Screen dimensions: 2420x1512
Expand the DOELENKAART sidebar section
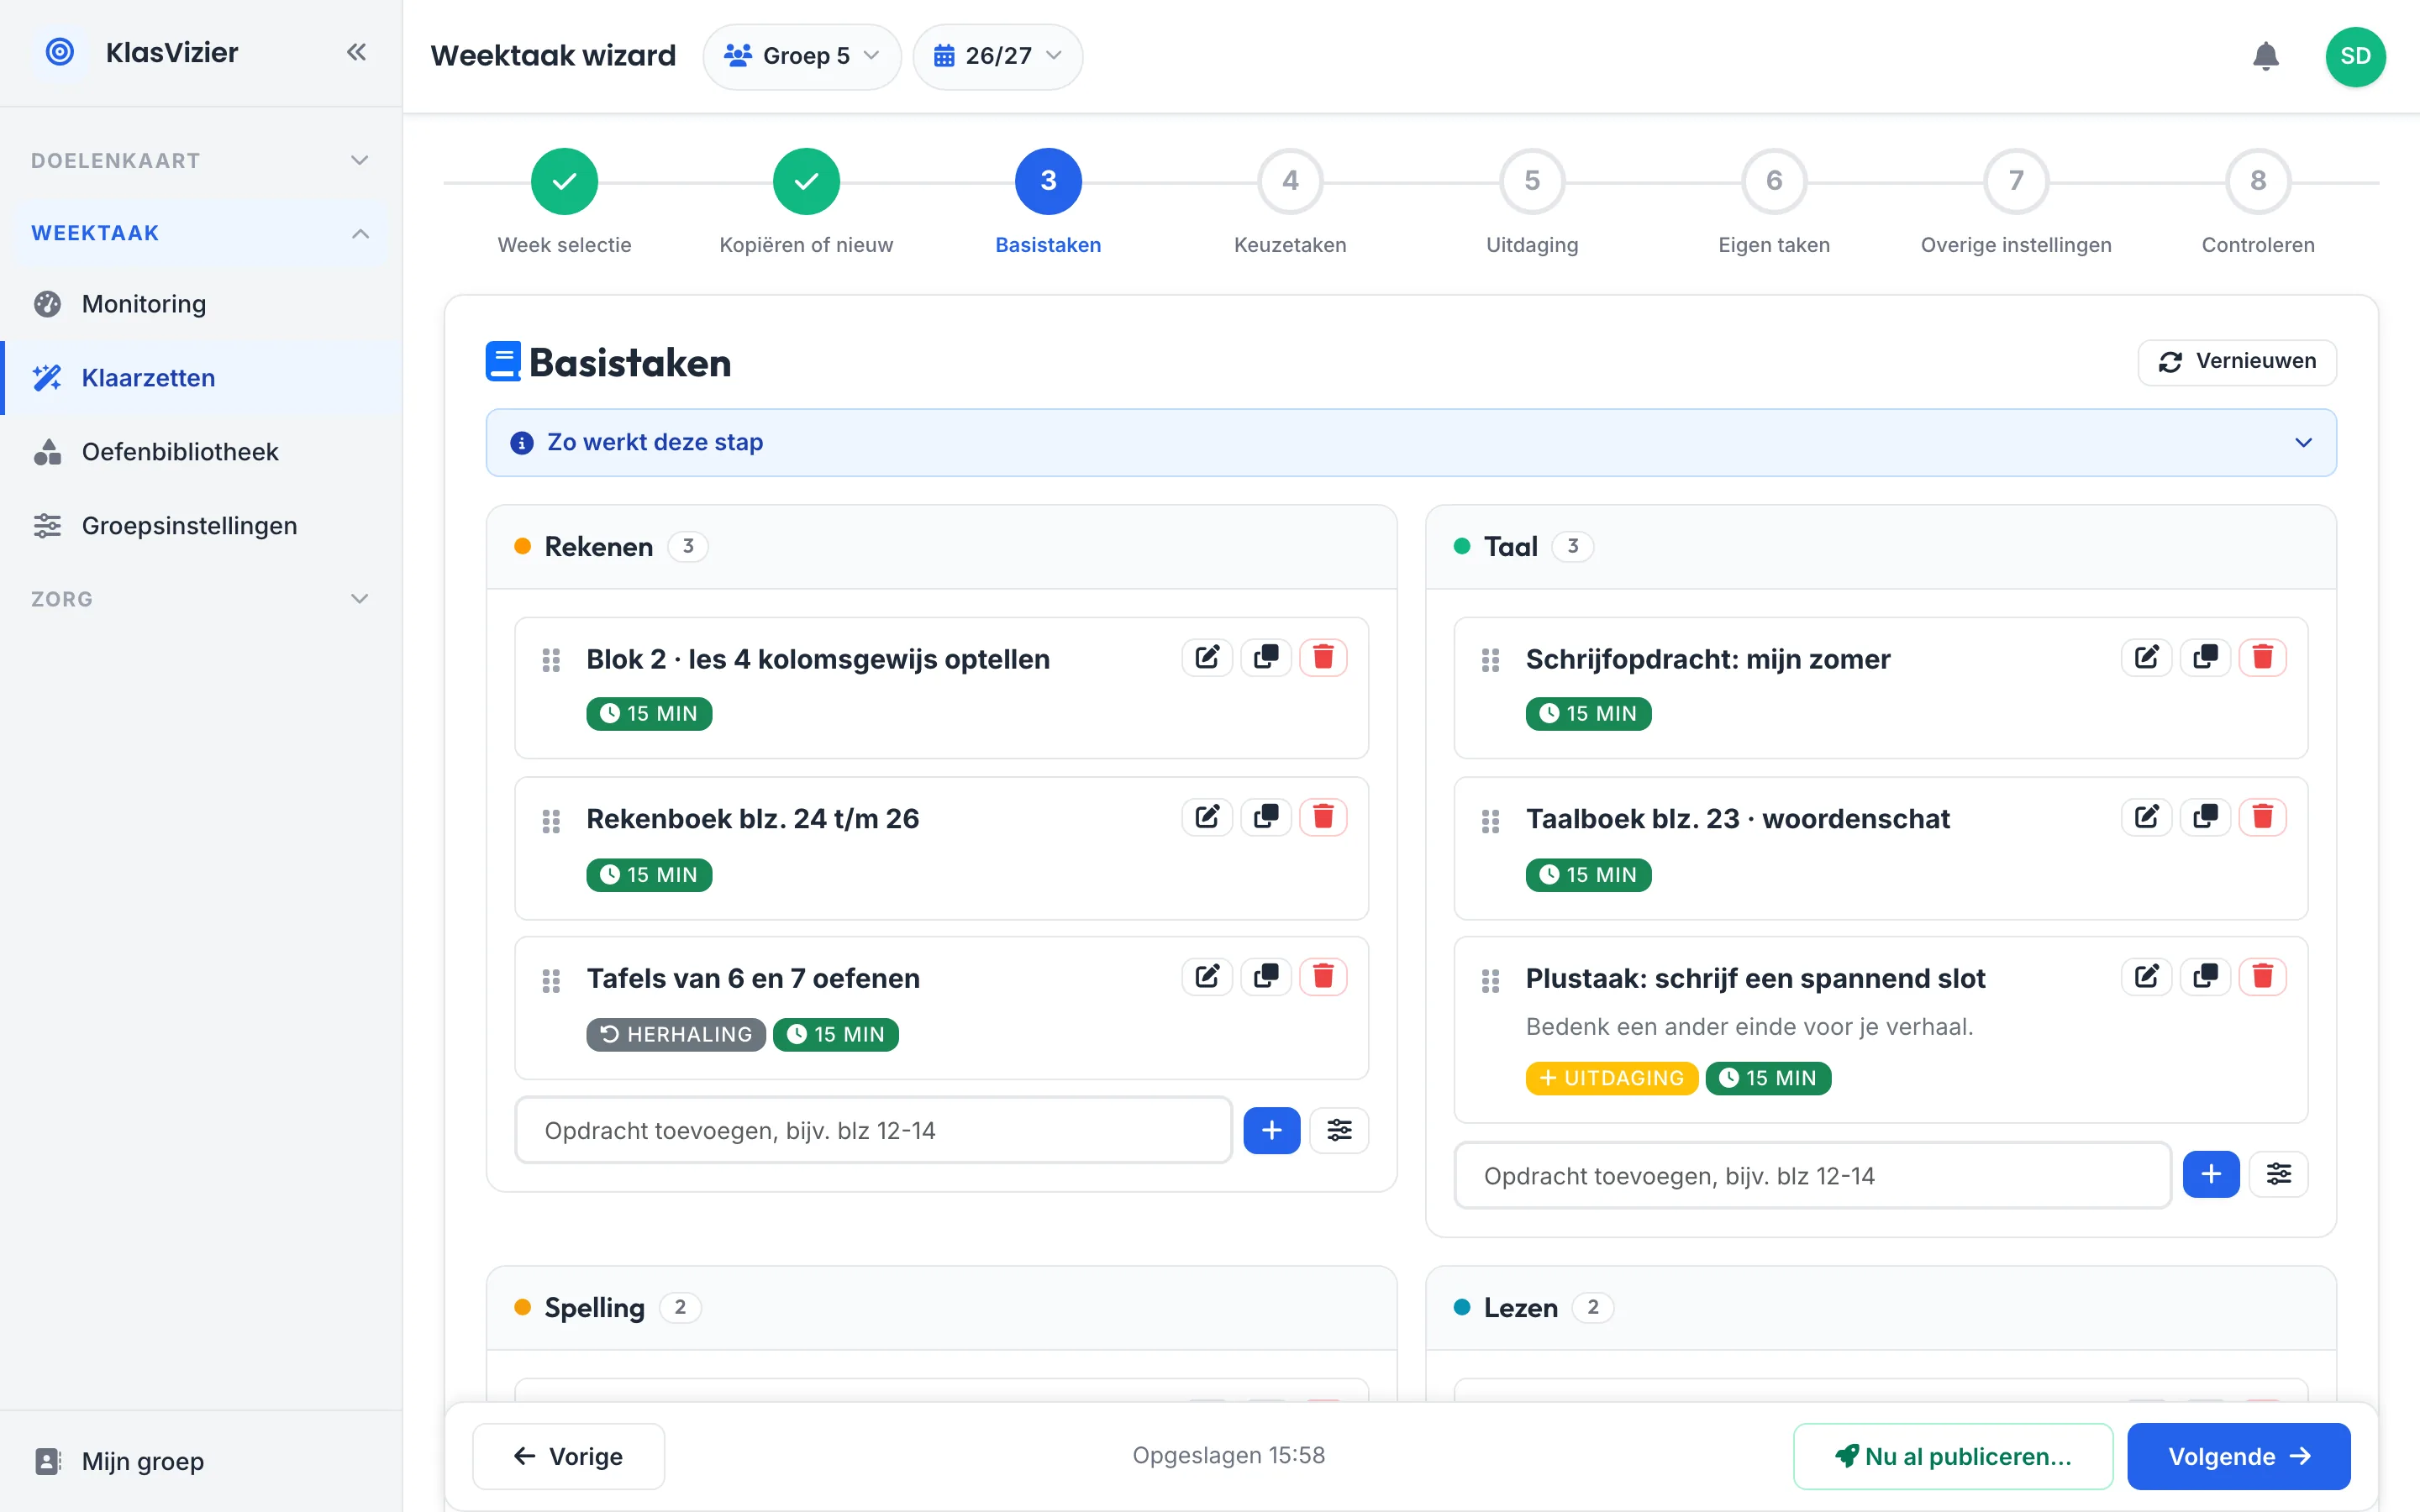click(x=200, y=160)
